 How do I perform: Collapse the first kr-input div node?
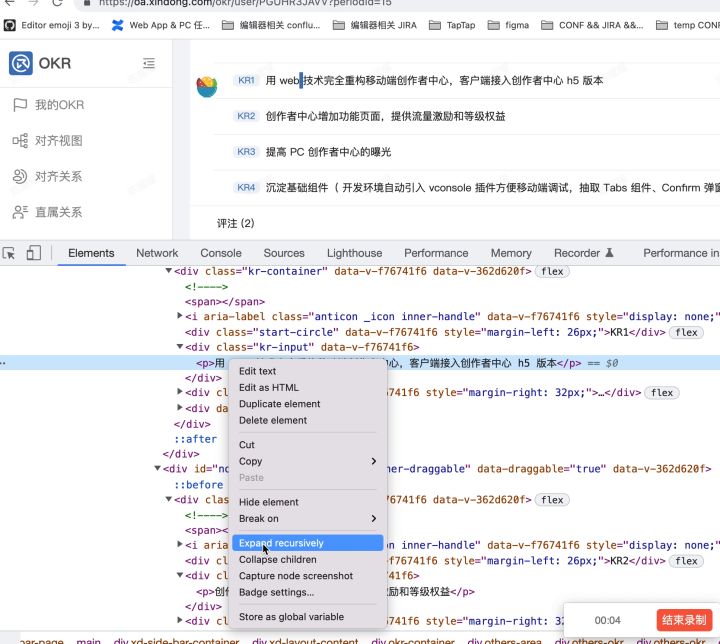coord(180,347)
